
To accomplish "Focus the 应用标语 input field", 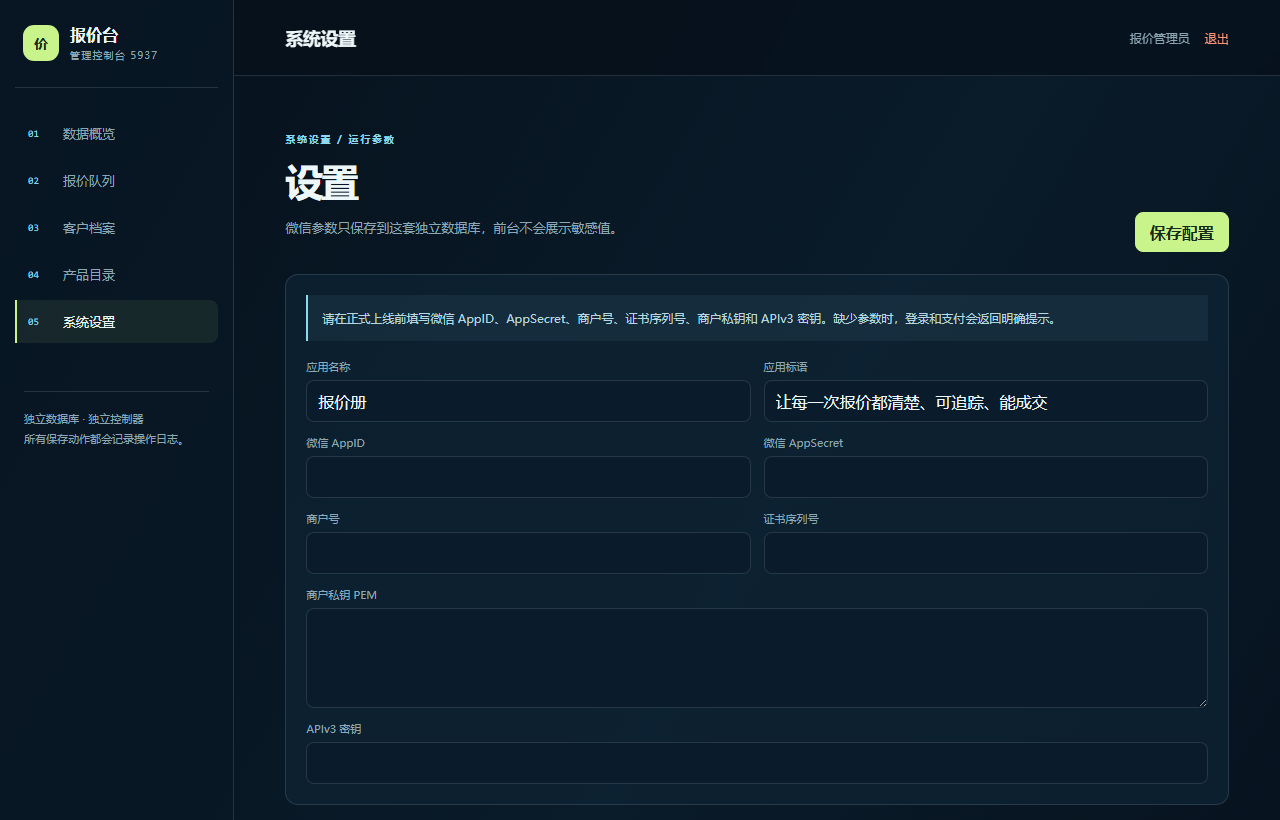I will [x=985, y=401].
